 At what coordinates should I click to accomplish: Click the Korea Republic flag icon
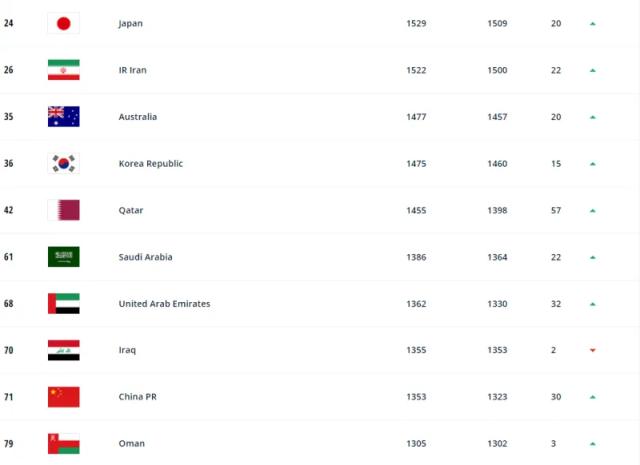(x=63, y=163)
